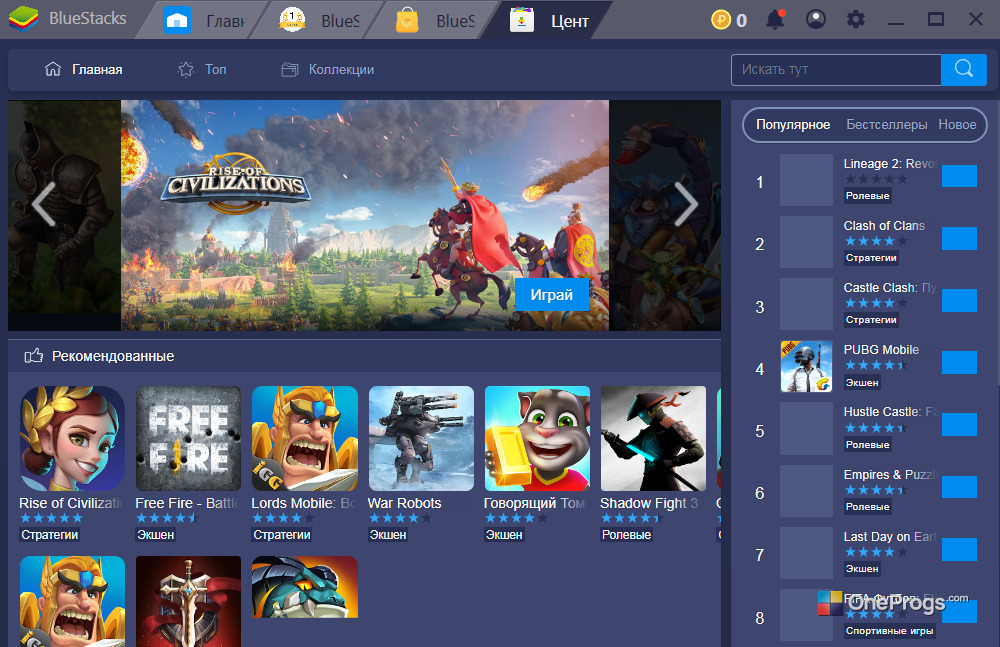The height and width of the screenshot is (647, 1000).
Task: Click the blue button next to Castle Clash
Action: 959,300
